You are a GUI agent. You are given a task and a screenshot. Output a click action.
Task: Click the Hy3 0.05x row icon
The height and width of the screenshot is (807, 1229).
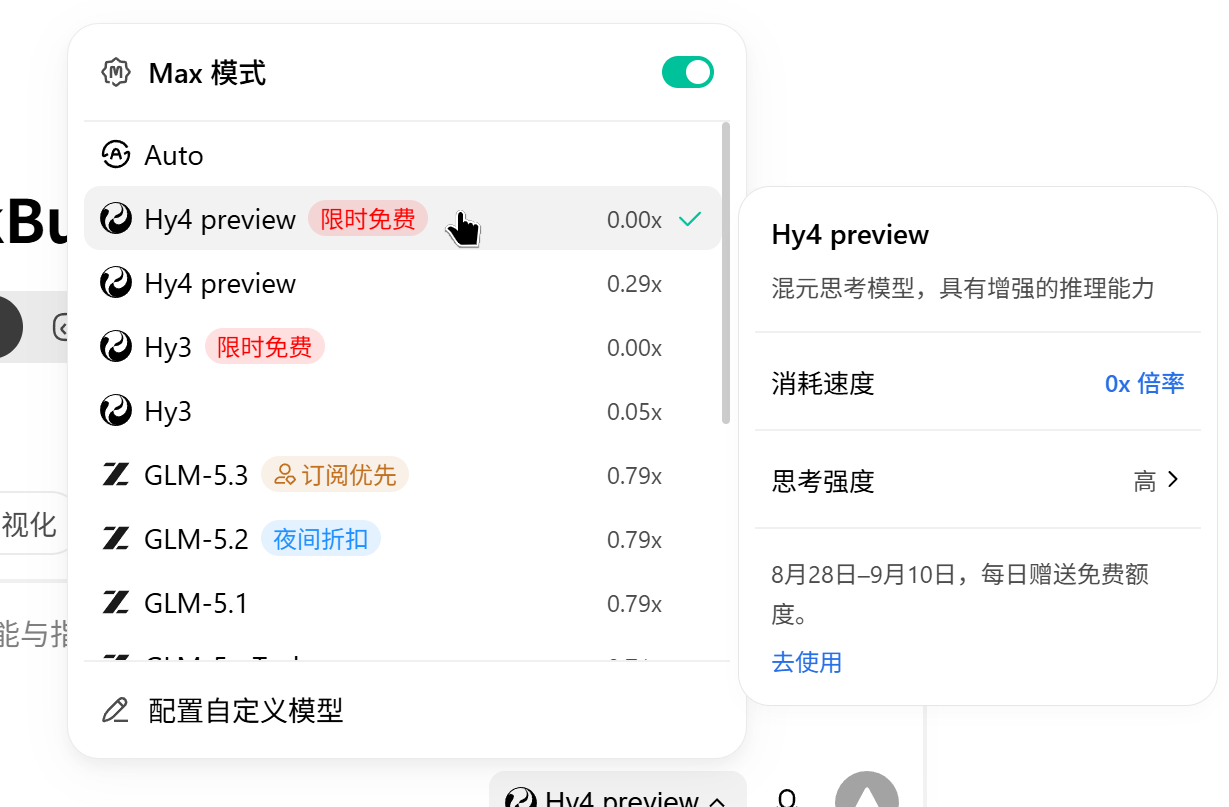[x=116, y=411]
